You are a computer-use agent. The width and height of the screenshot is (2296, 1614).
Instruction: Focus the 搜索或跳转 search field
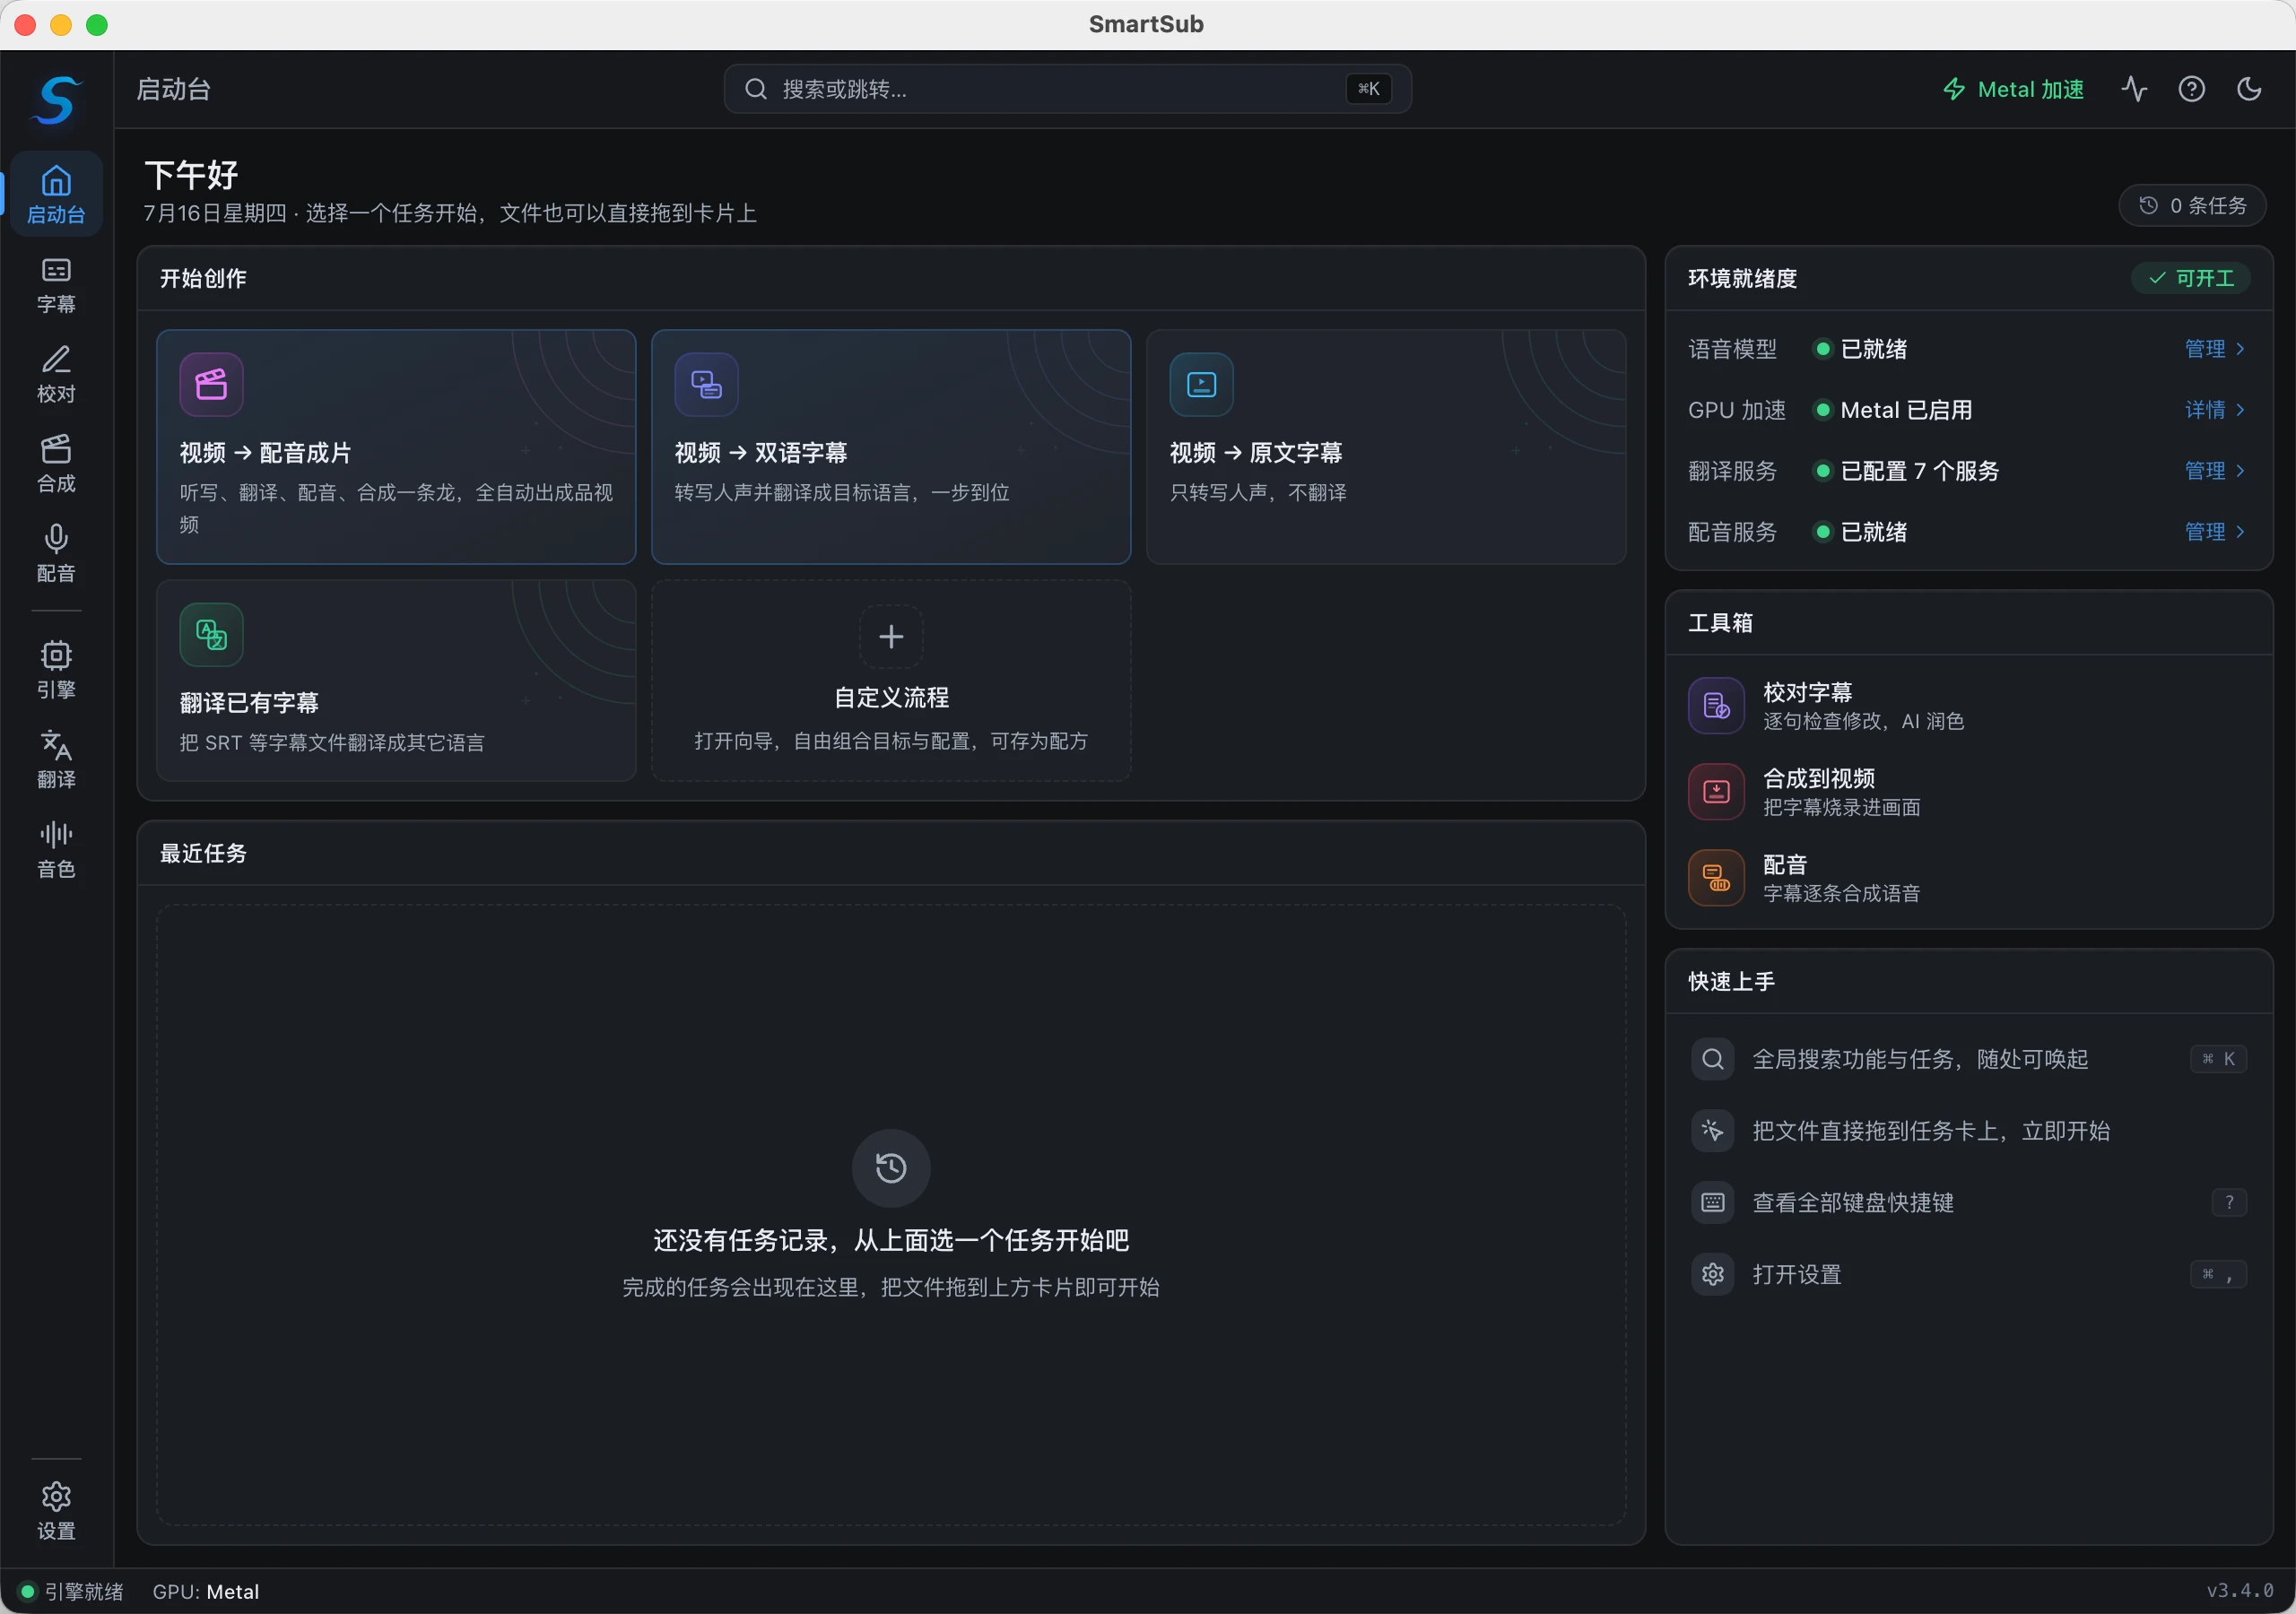(x=1067, y=89)
